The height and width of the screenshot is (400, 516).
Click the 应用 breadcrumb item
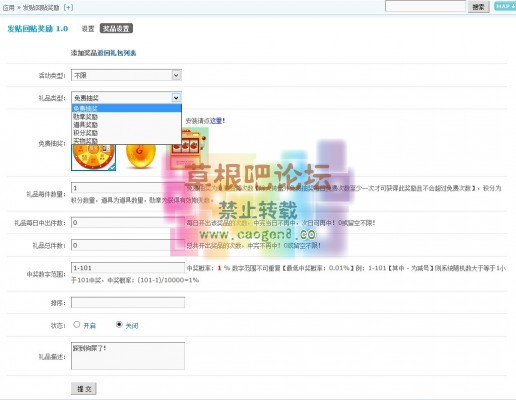(8, 8)
